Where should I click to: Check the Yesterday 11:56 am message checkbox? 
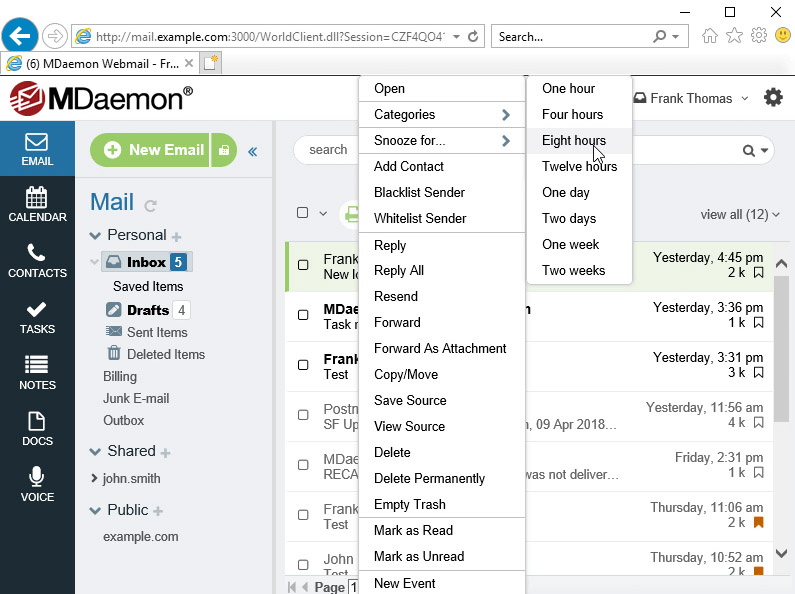click(x=303, y=415)
